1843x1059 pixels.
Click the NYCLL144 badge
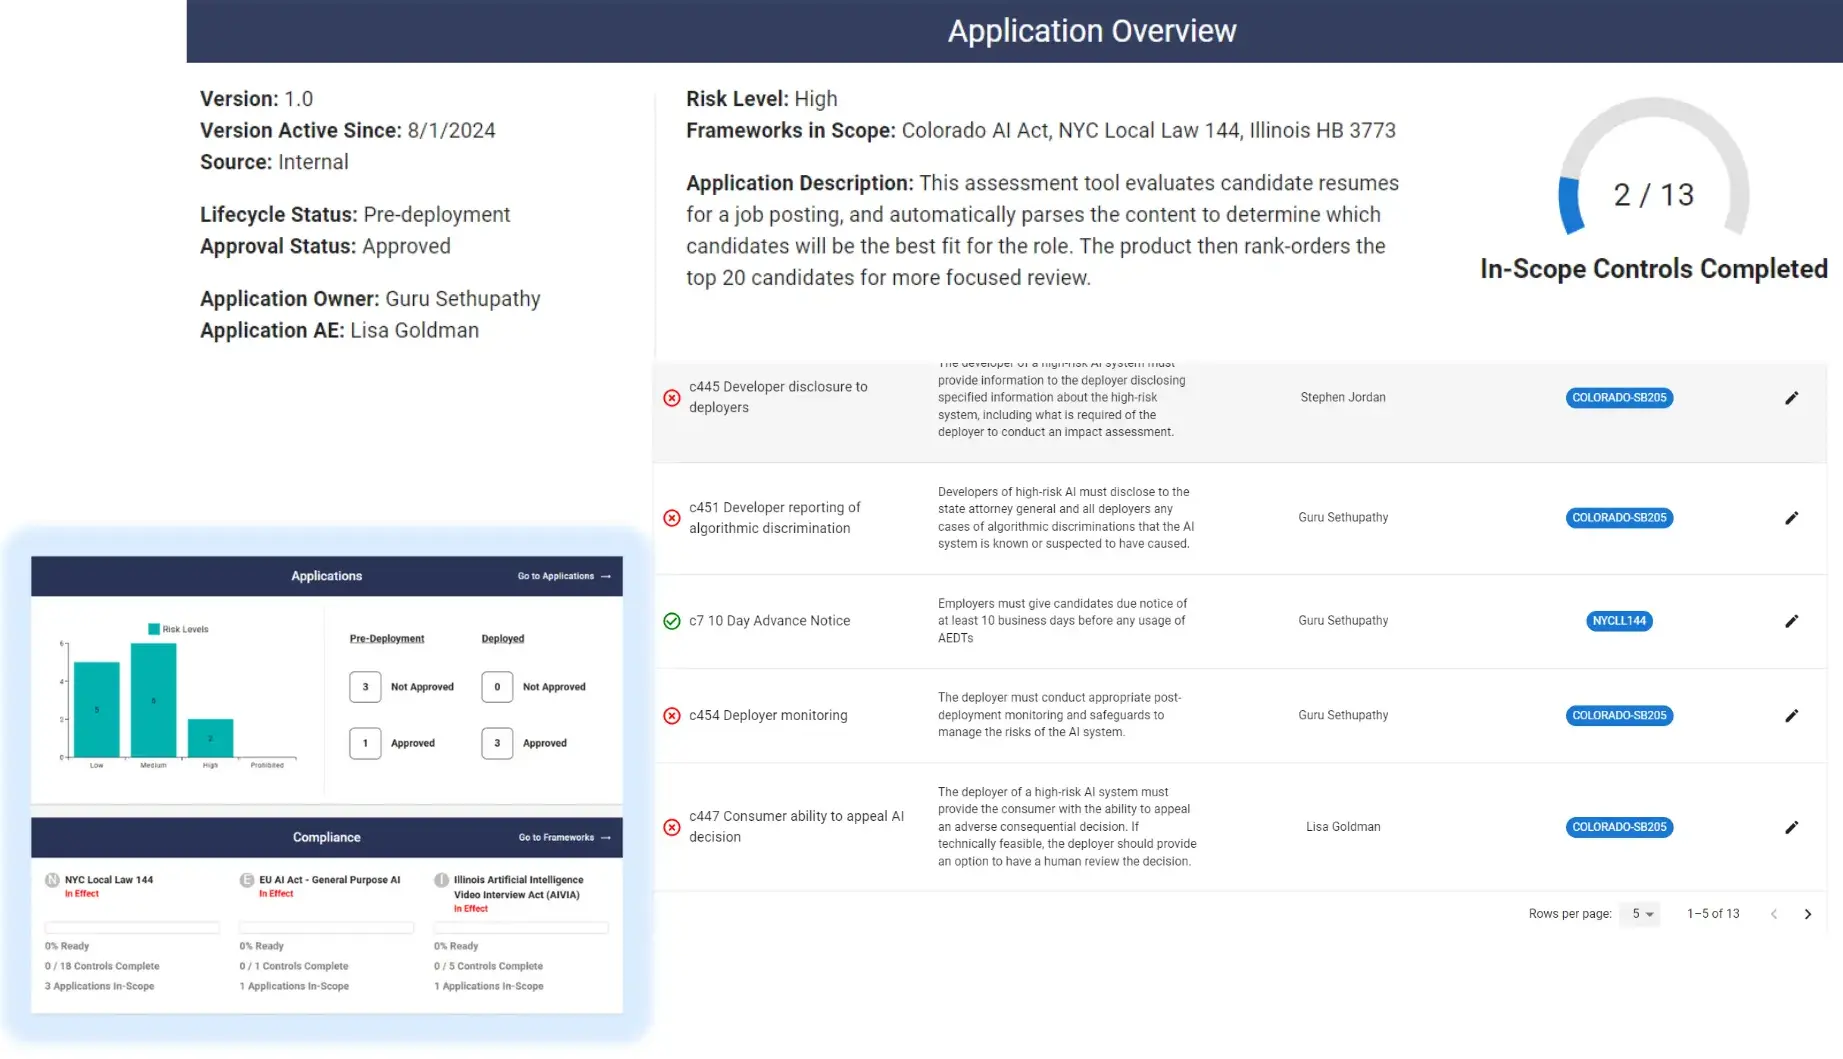[x=1618, y=621]
